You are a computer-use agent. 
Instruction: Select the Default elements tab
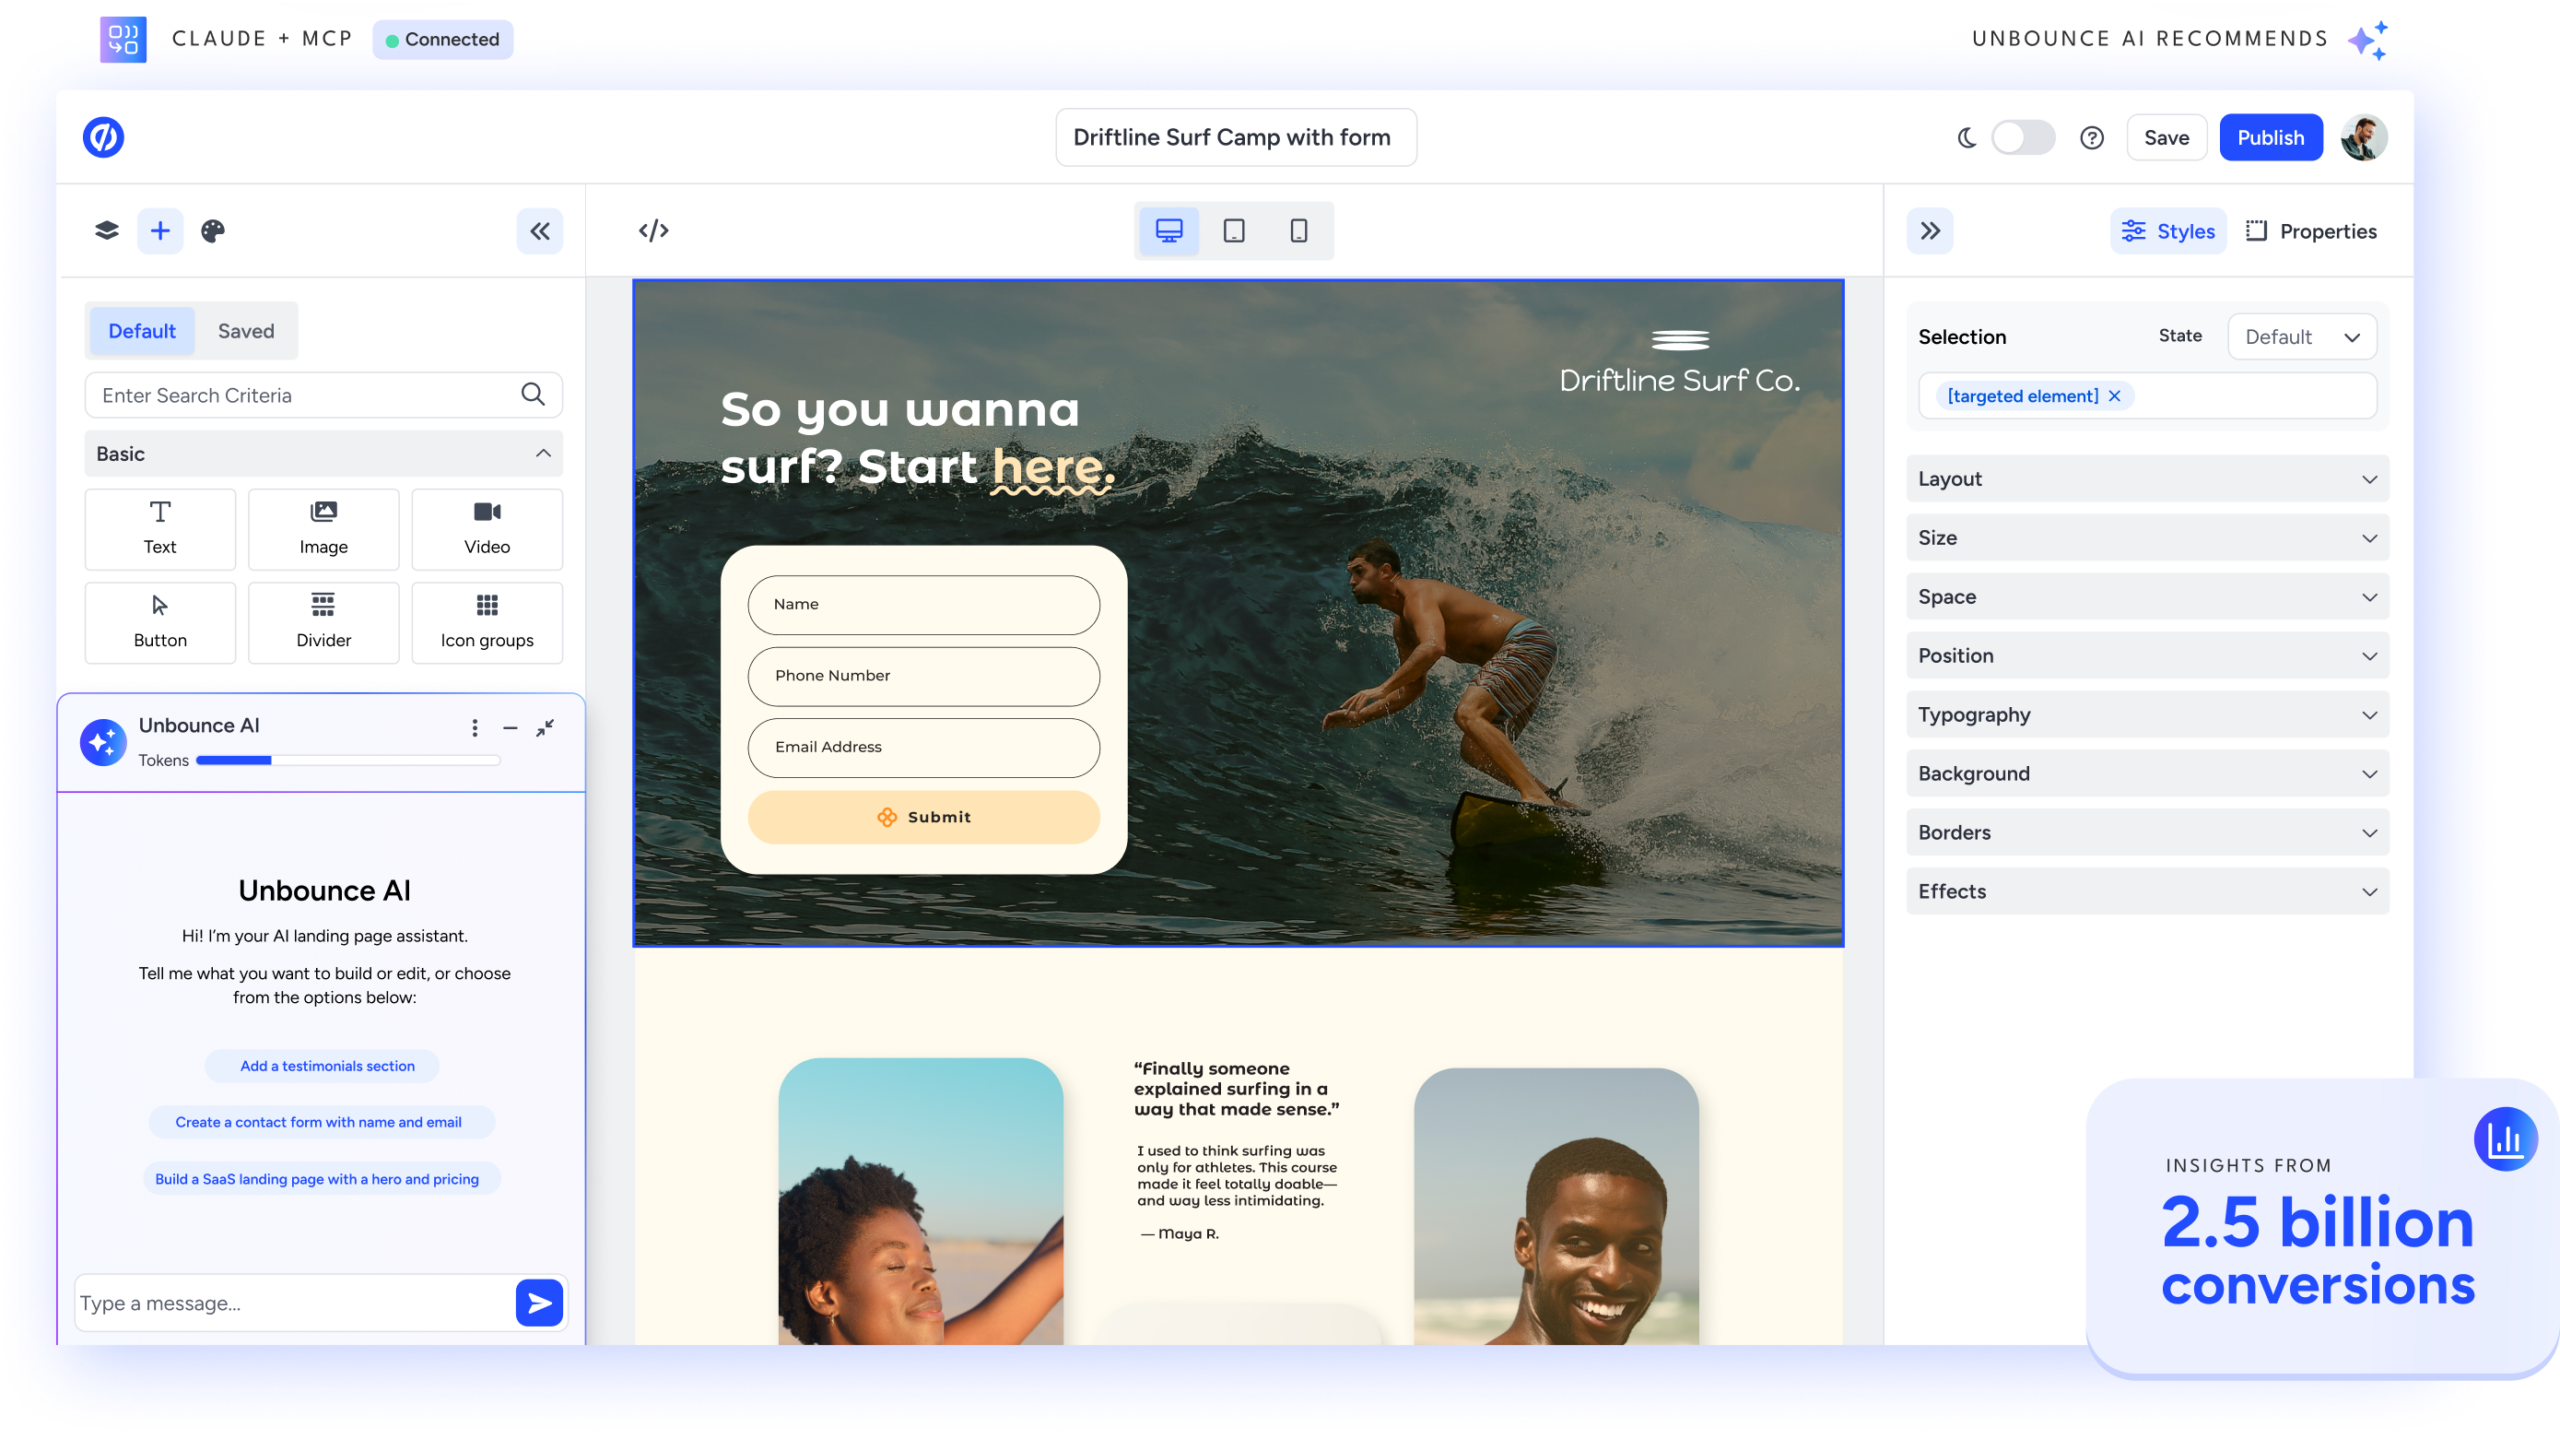(142, 331)
